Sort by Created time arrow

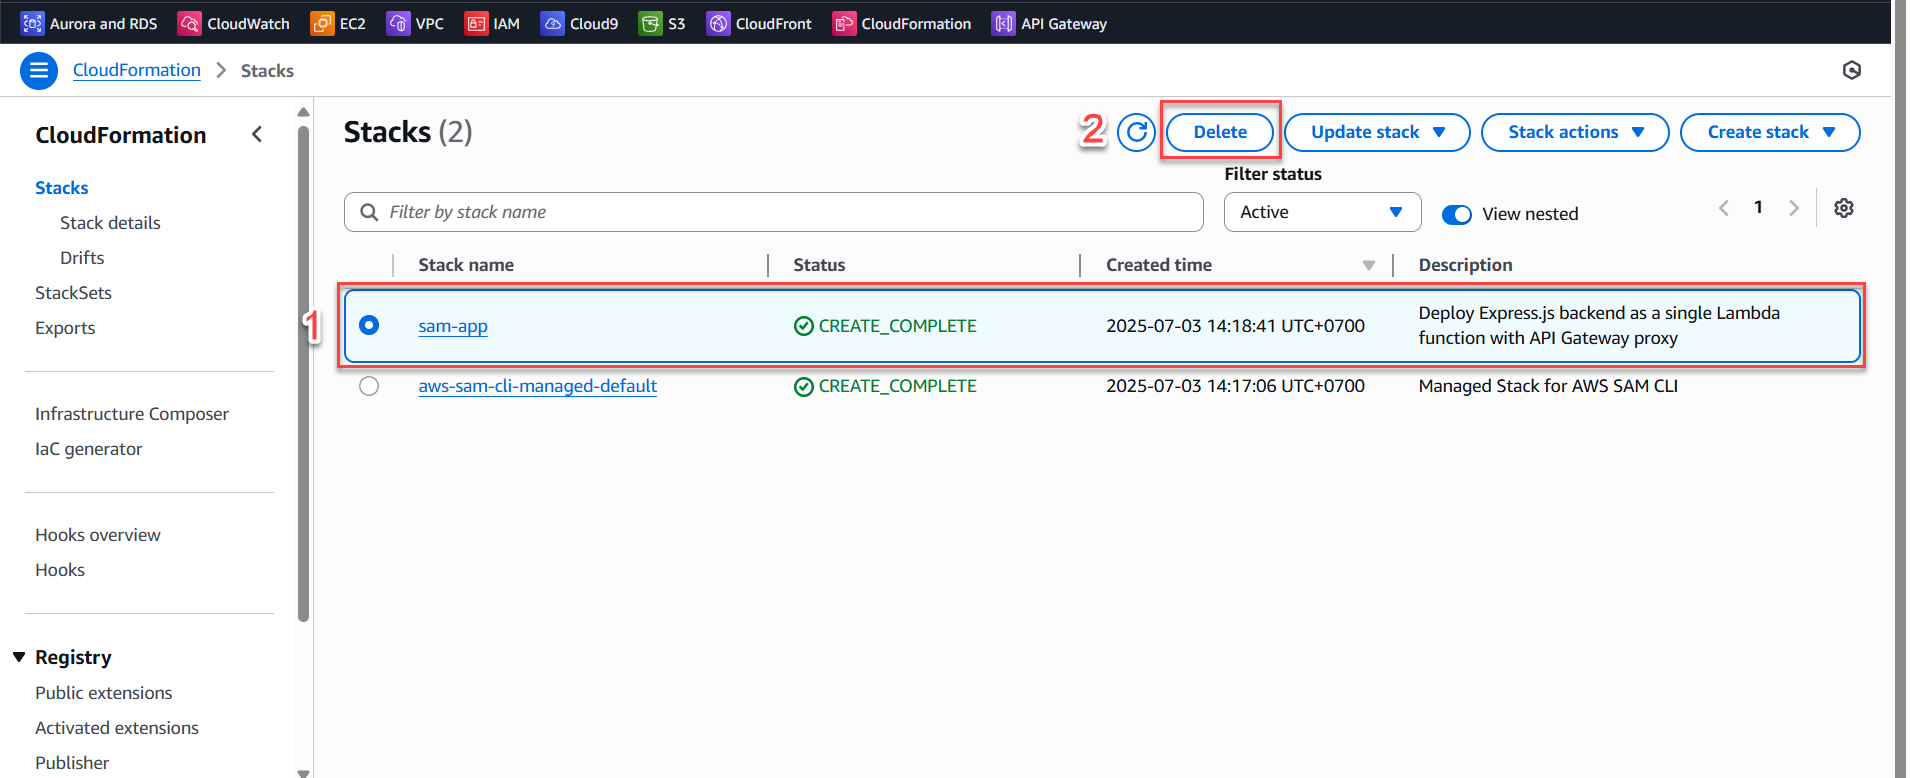(1368, 265)
